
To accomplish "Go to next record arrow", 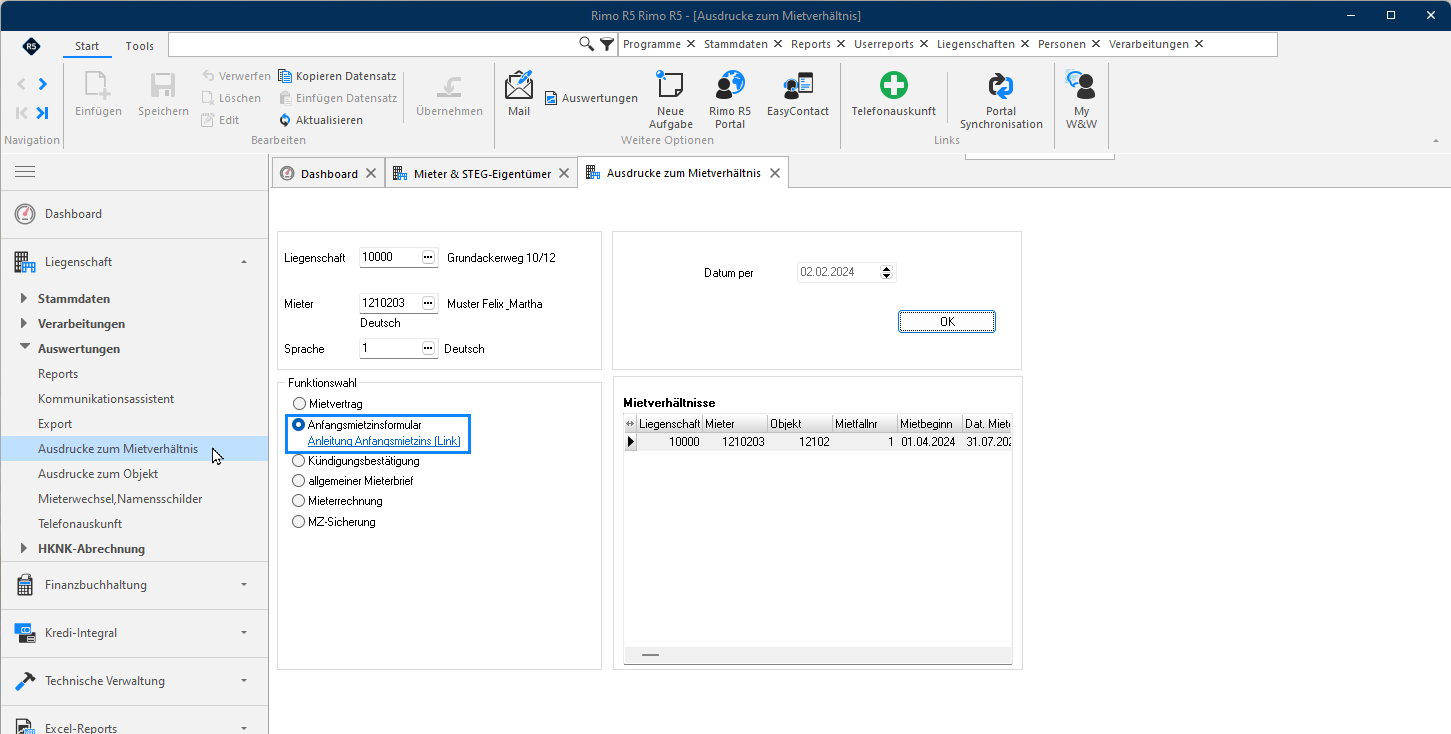I will coord(42,84).
